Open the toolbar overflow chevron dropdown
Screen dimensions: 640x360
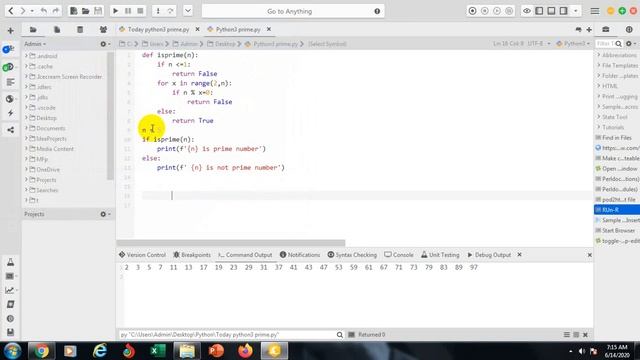(188, 11)
